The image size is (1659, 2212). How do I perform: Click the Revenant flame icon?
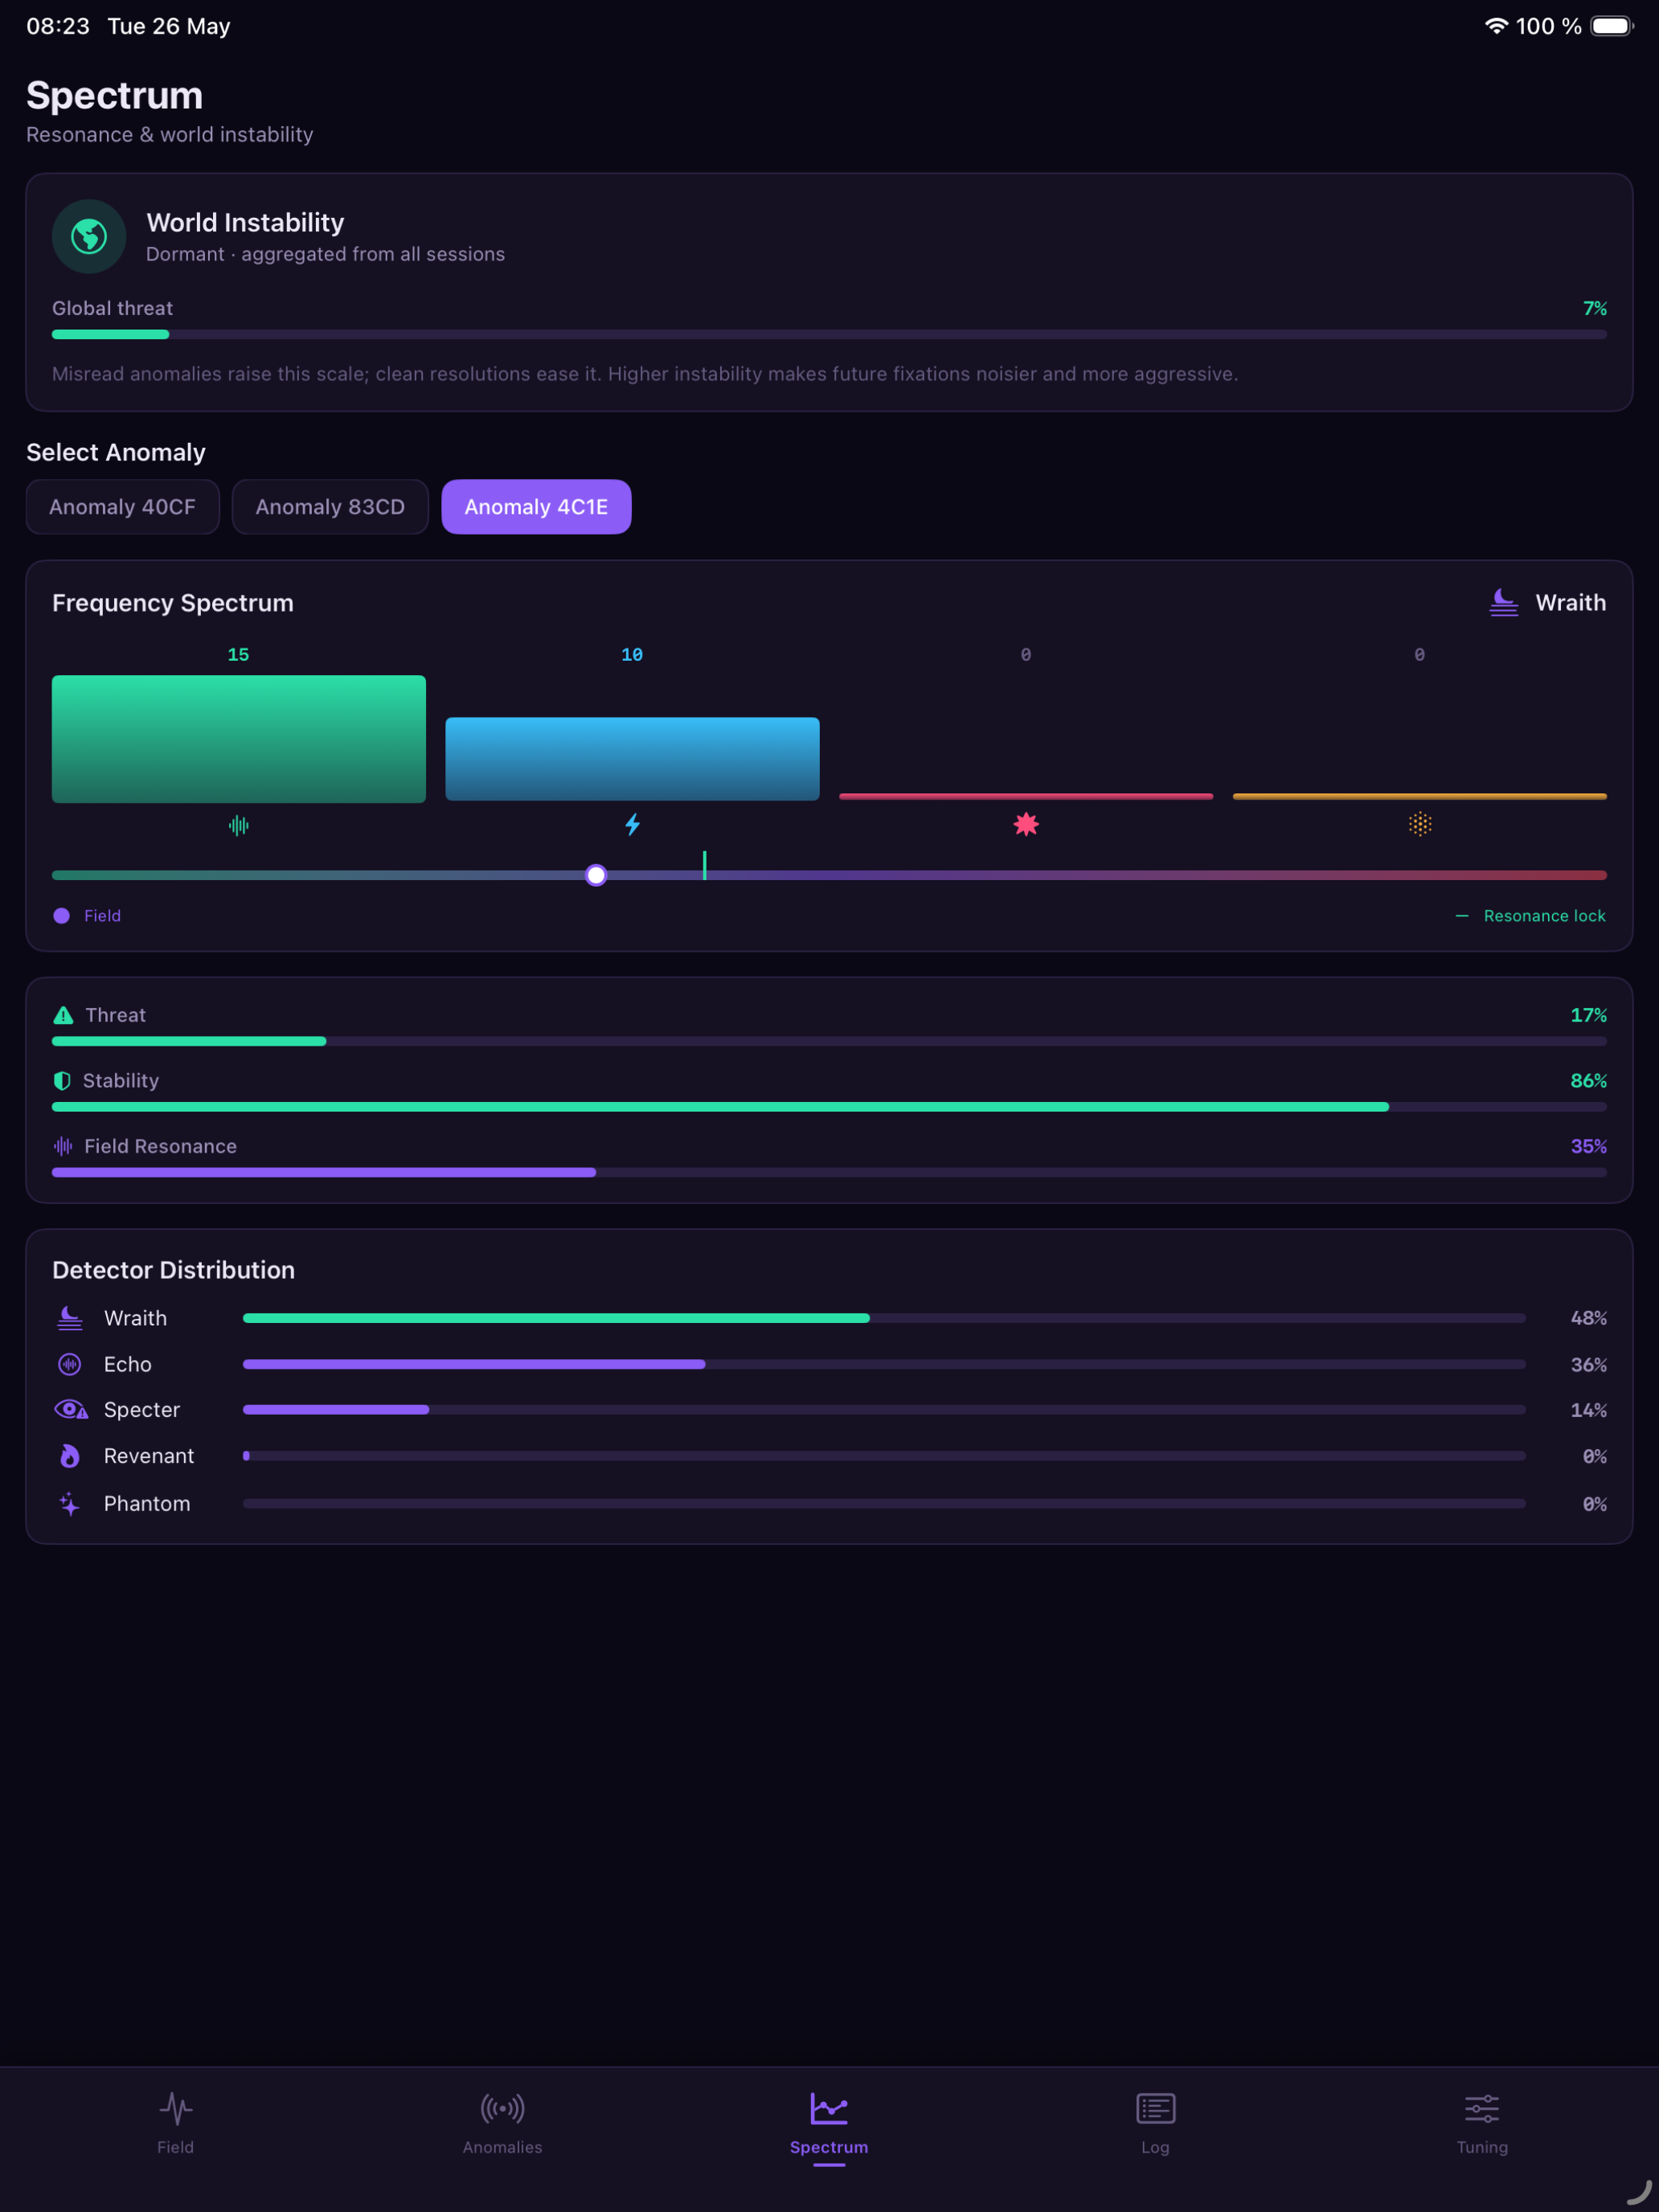[x=70, y=1456]
